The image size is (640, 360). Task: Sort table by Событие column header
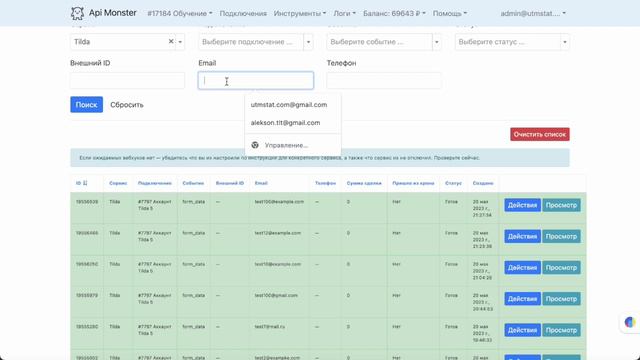tap(193, 183)
